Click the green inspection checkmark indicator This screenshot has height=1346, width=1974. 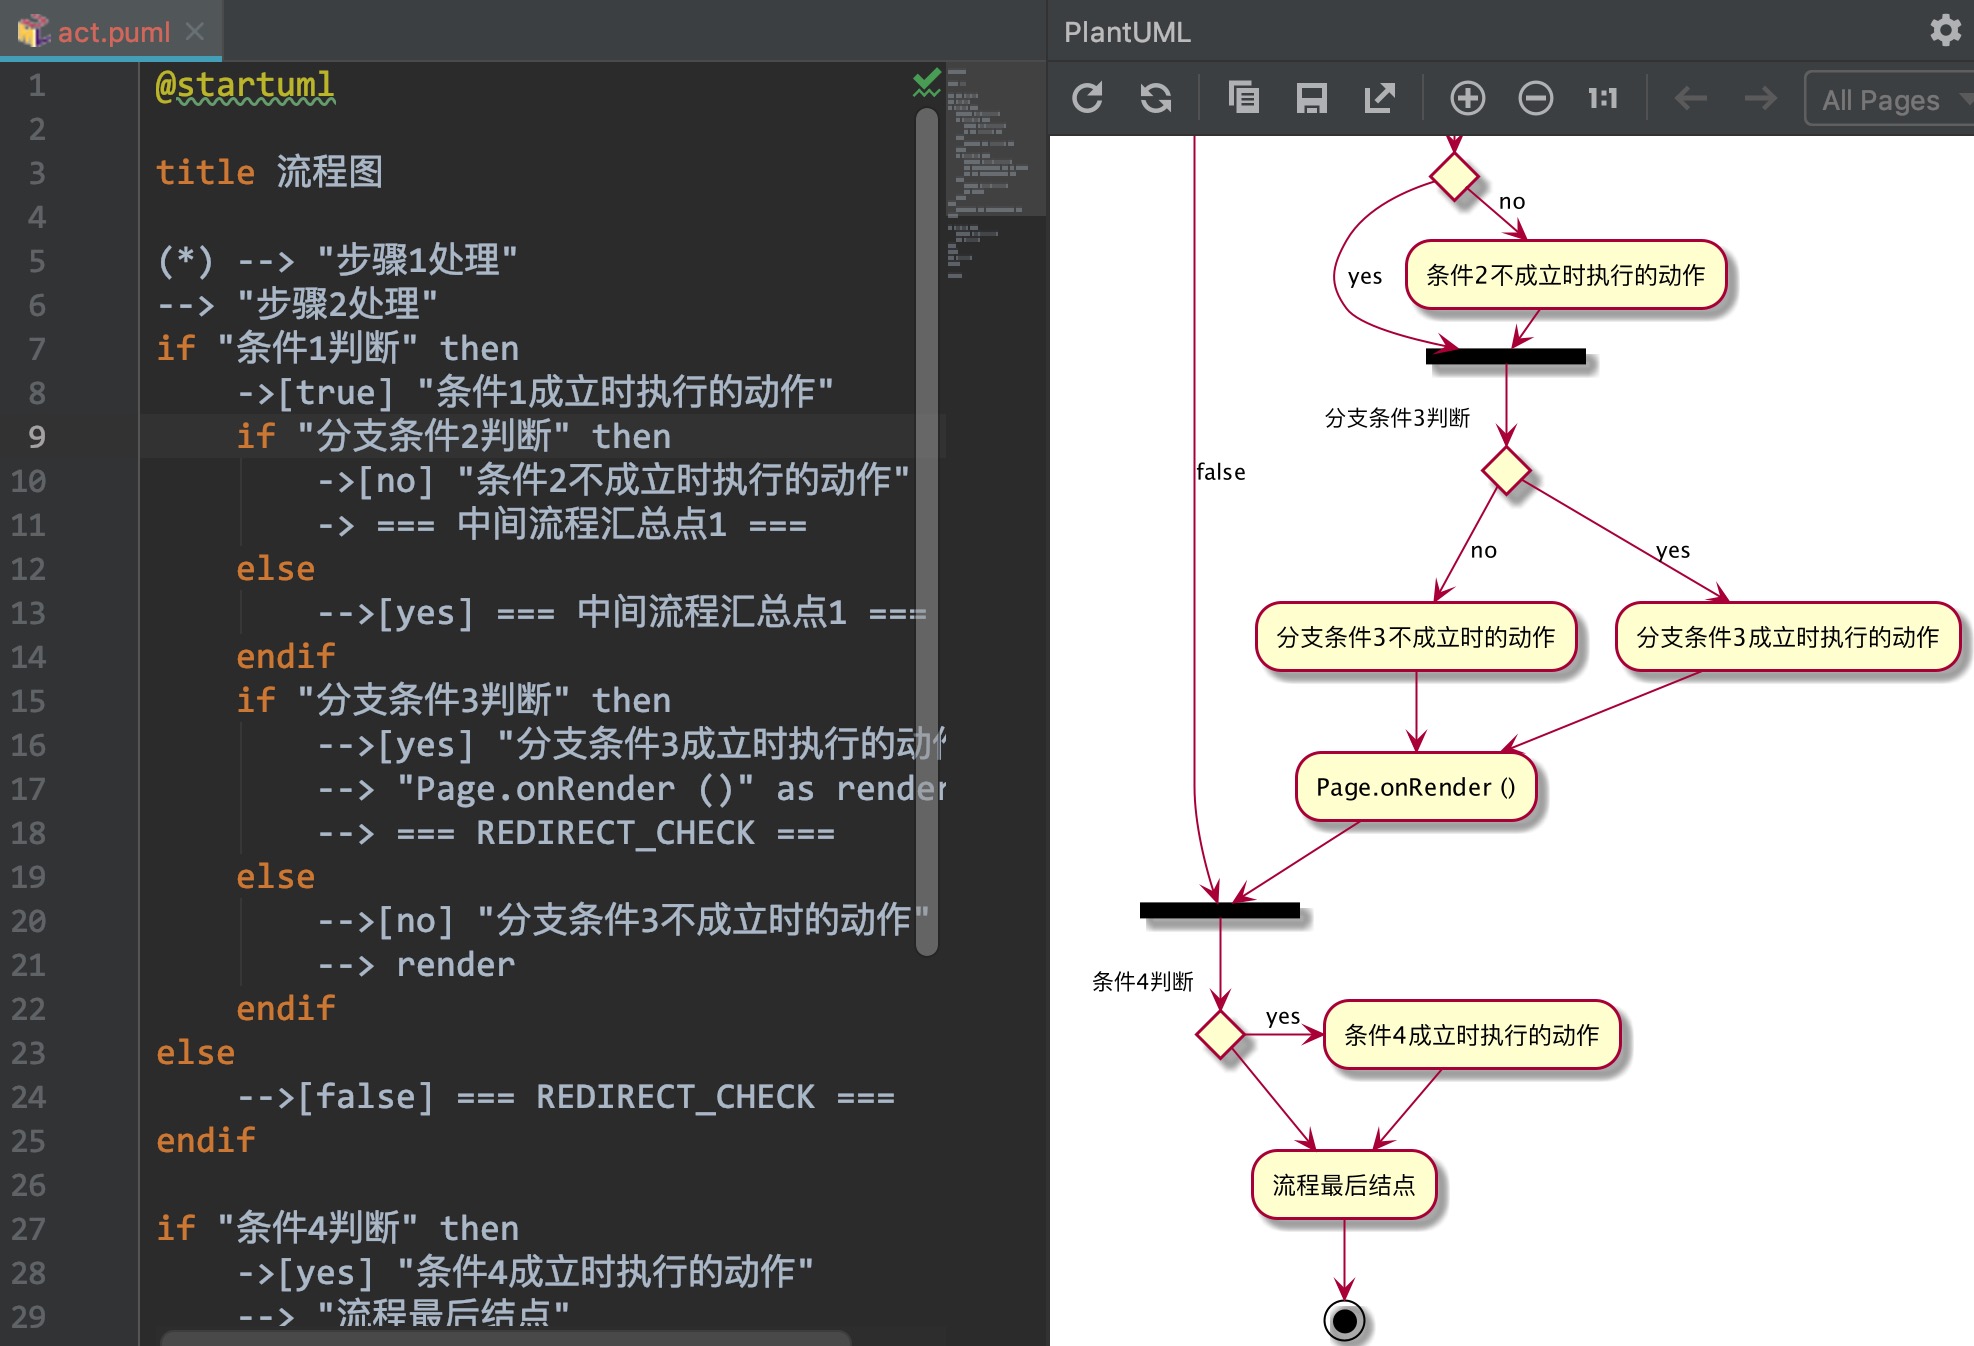click(x=927, y=83)
